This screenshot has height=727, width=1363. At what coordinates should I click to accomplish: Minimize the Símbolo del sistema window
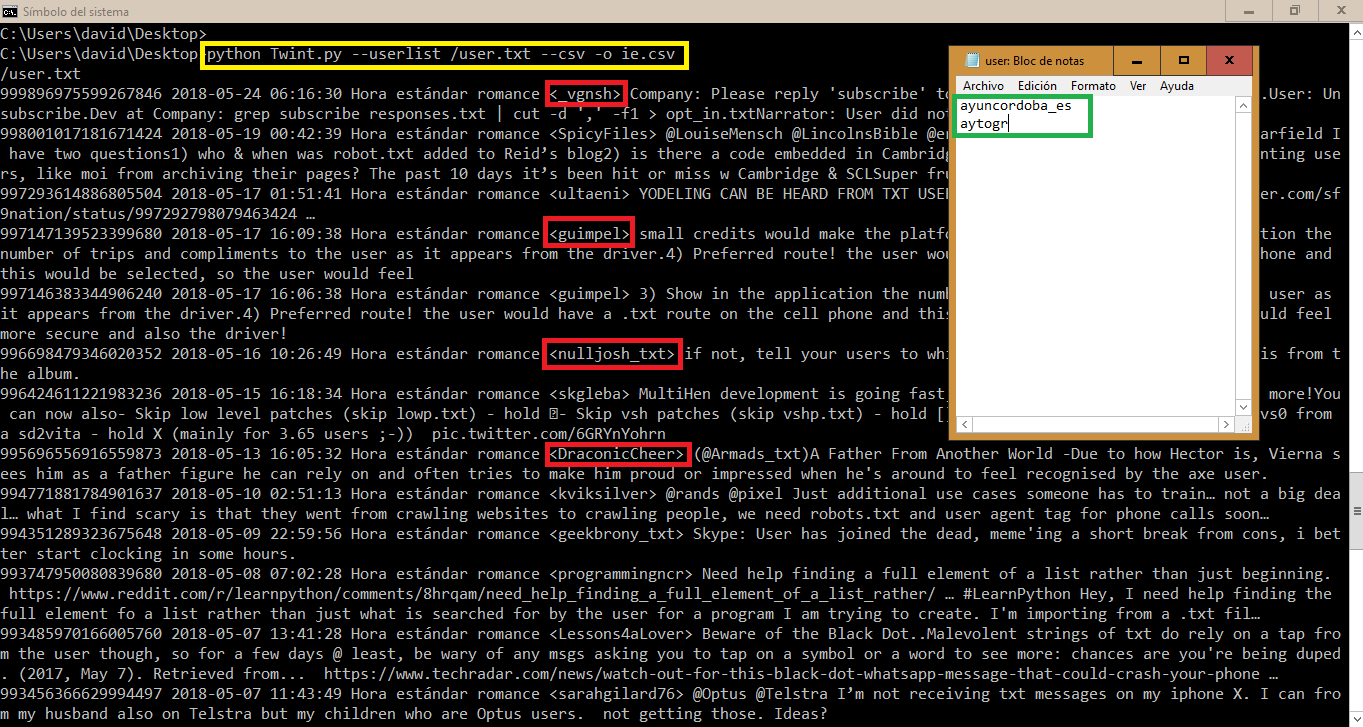pyautogui.click(x=1249, y=10)
